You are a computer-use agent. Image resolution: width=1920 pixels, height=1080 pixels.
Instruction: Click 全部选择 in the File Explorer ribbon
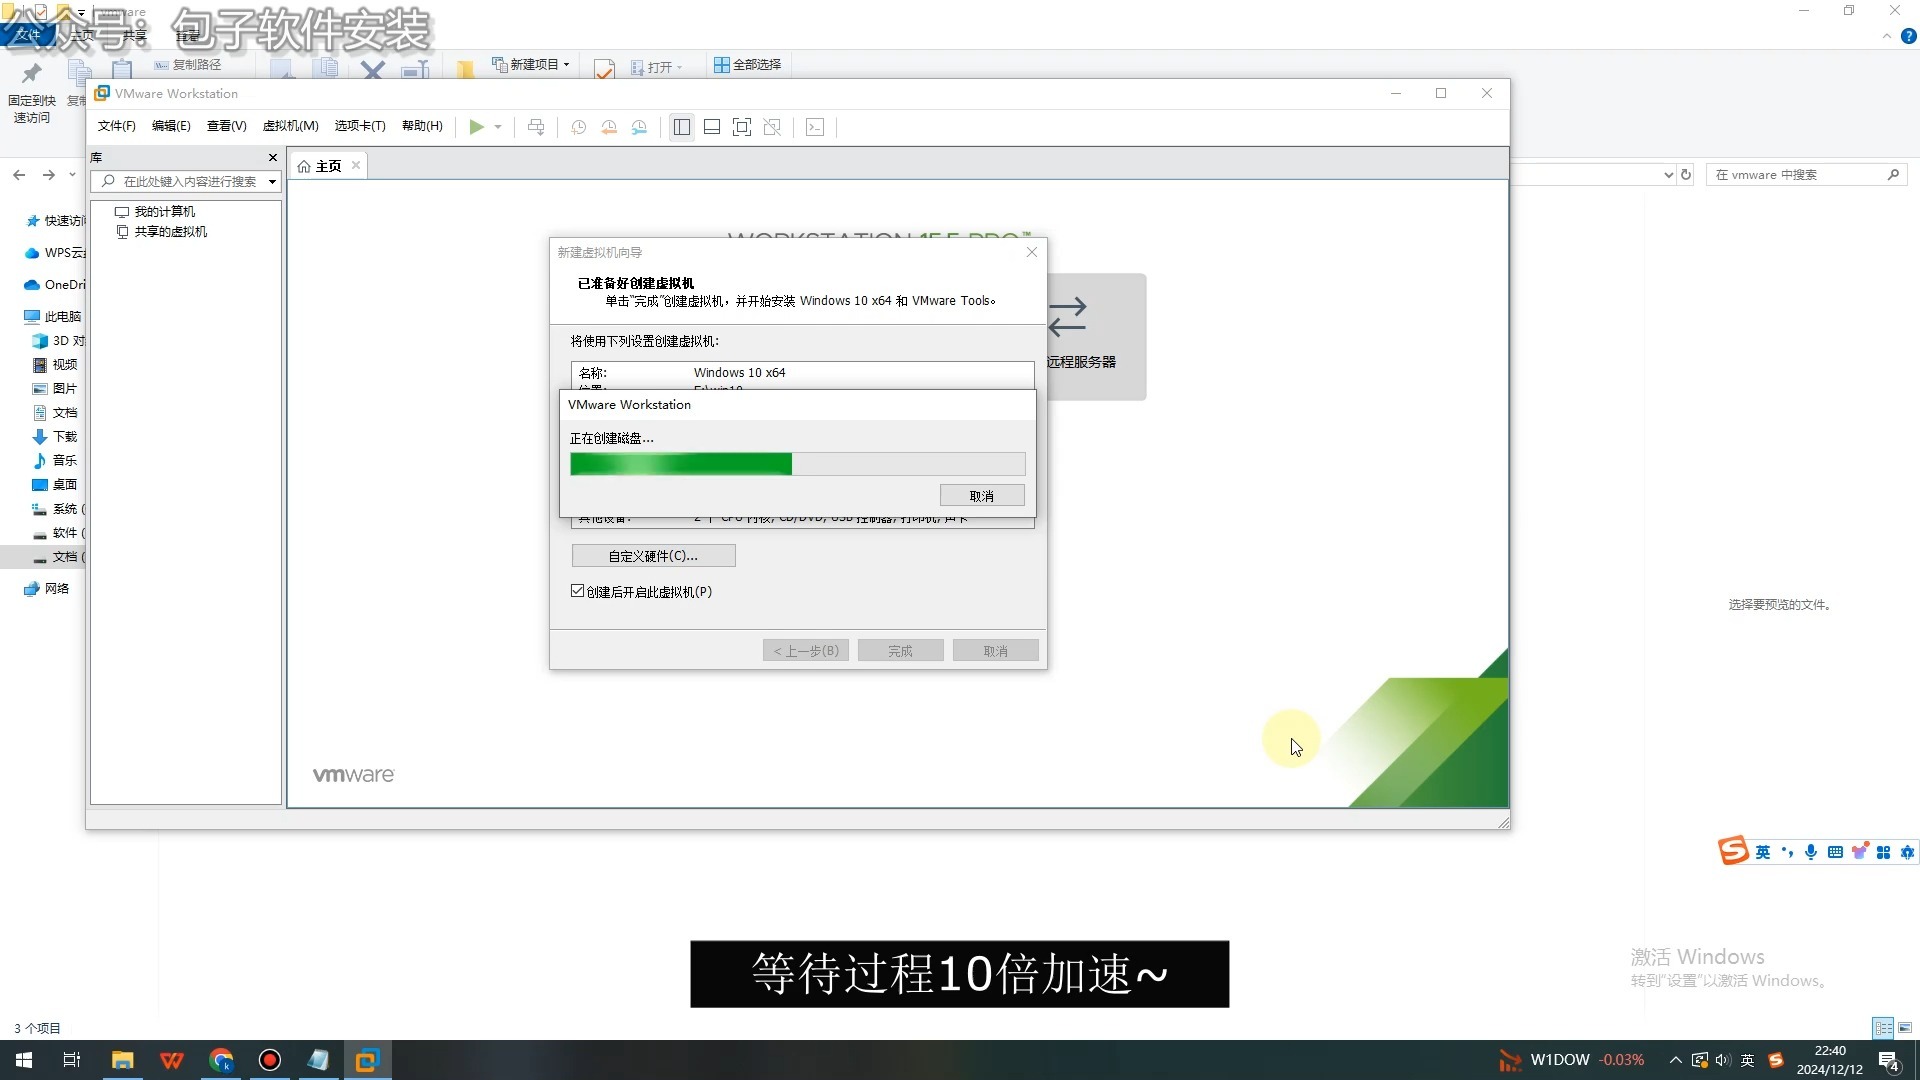[x=748, y=65]
